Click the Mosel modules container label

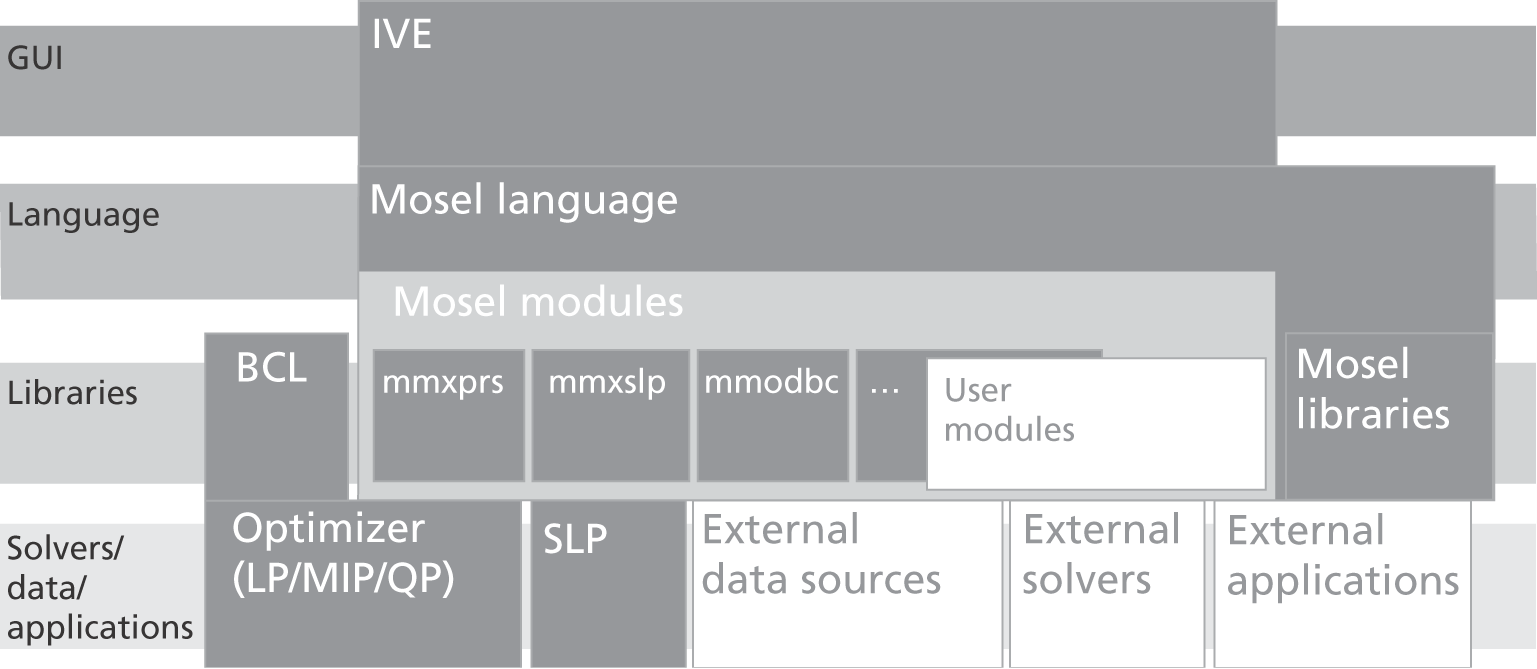(x=538, y=302)
